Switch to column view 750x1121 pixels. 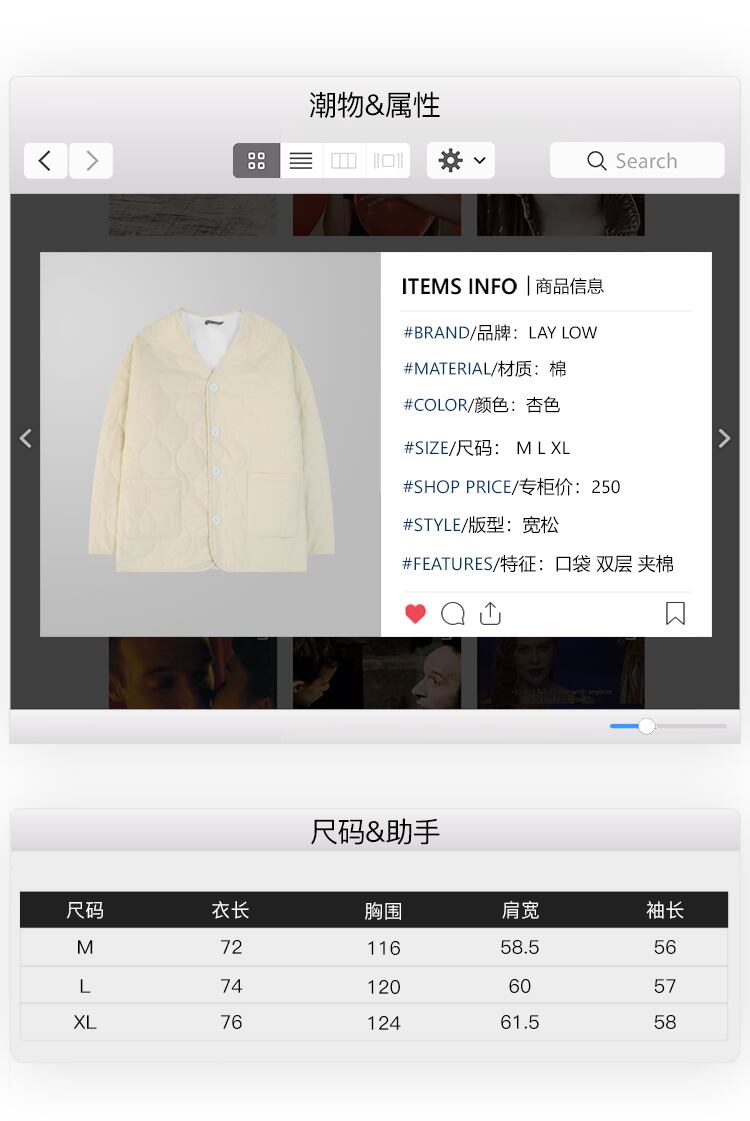[x=344, y=160]
